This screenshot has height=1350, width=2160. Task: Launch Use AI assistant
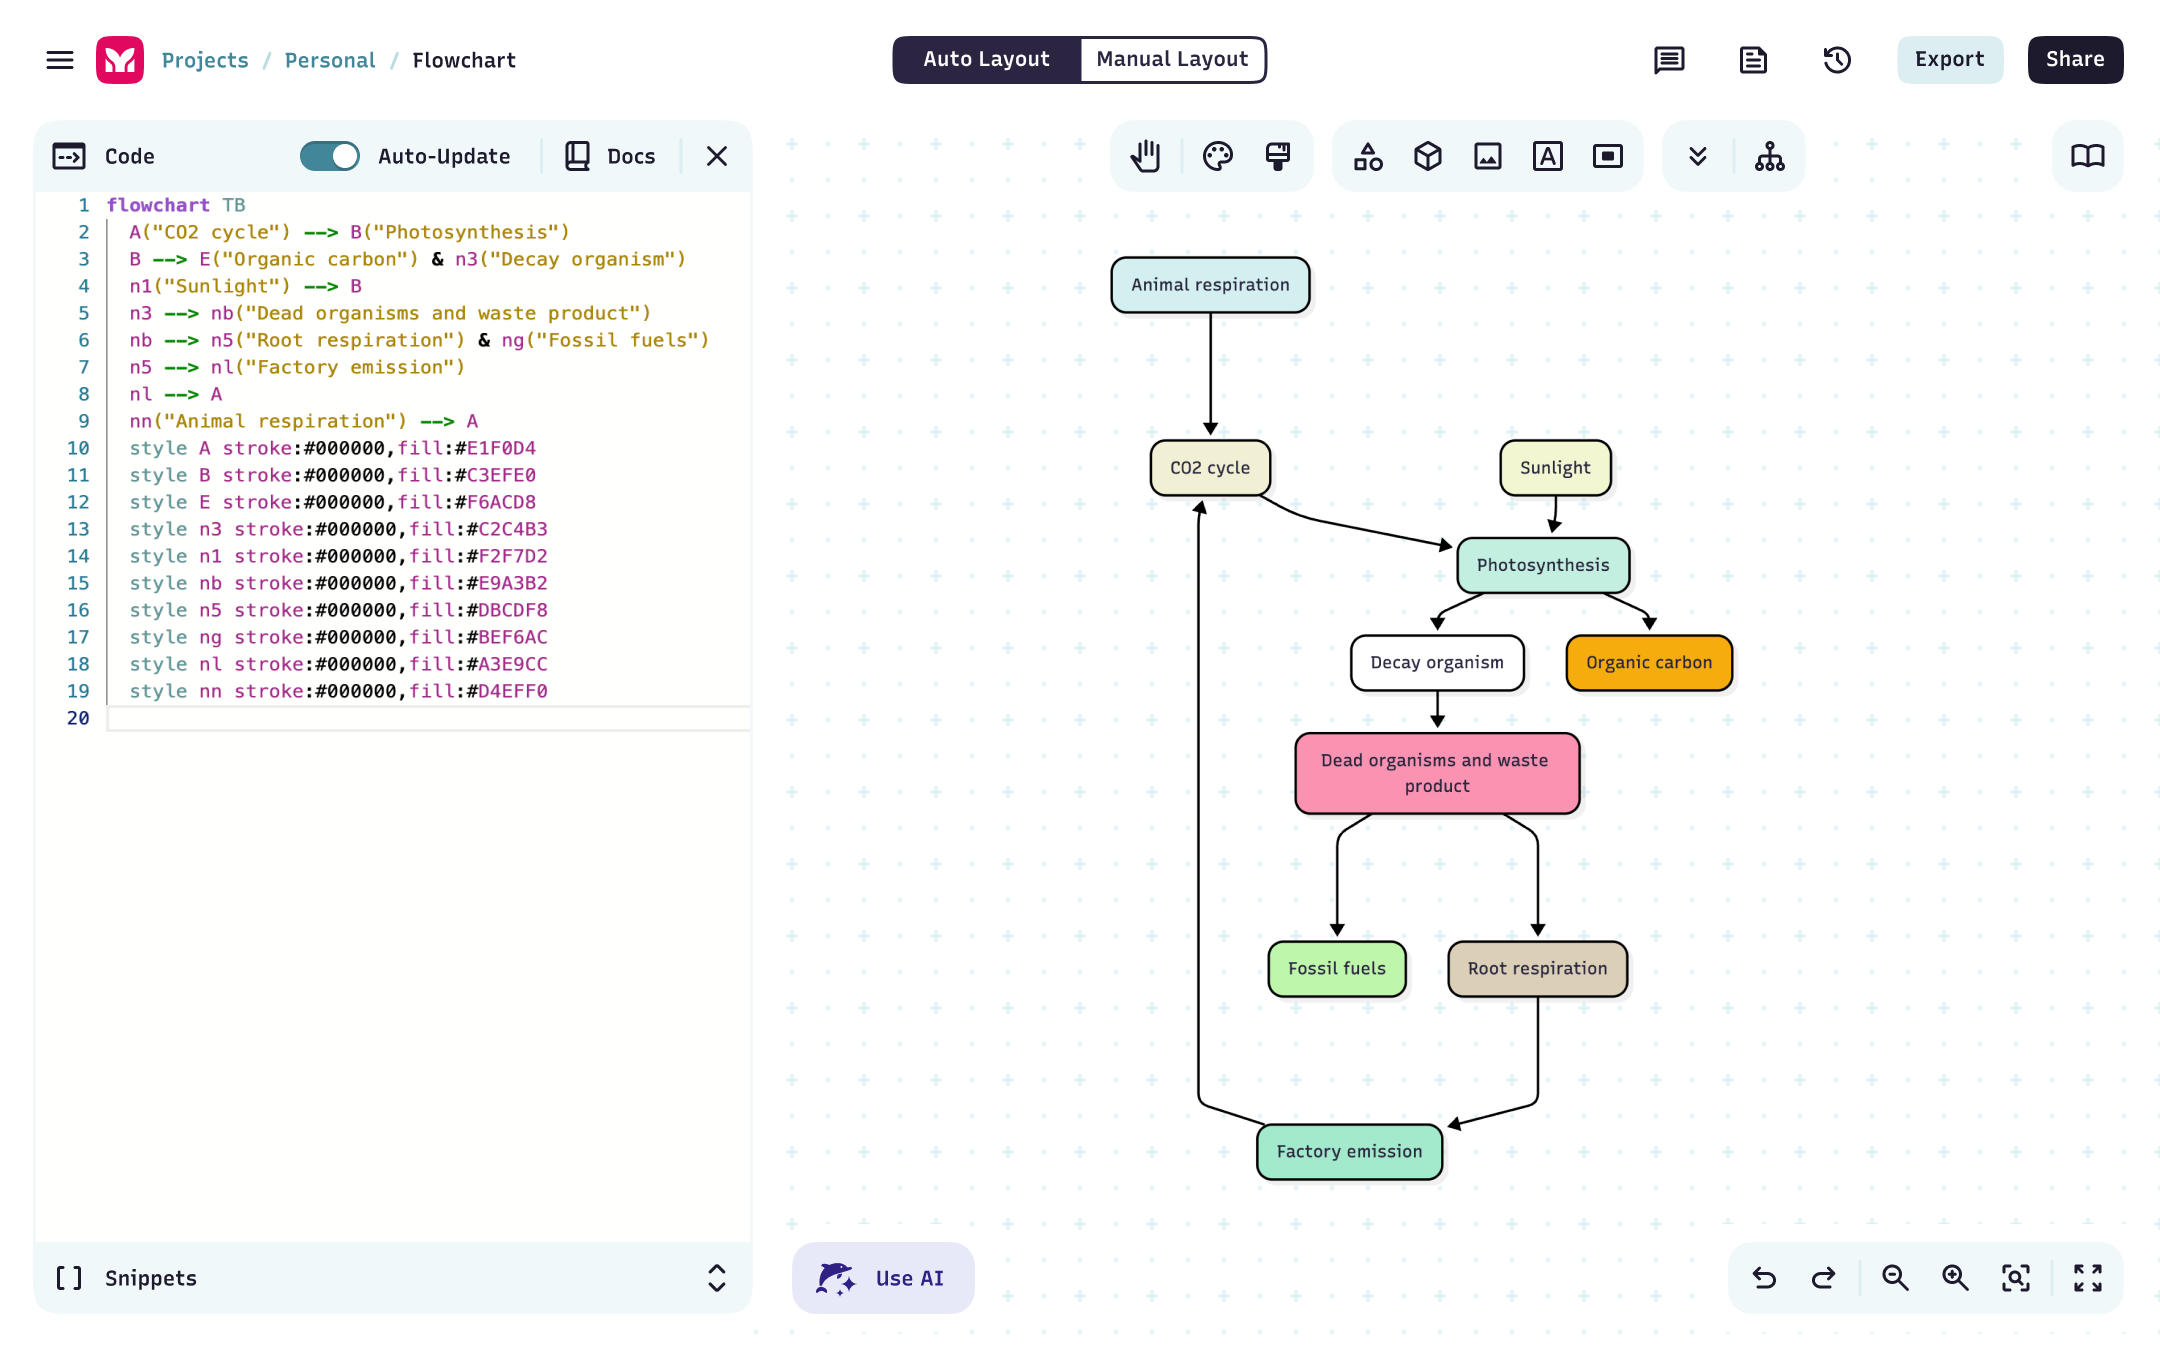(x=883, y=1278)
